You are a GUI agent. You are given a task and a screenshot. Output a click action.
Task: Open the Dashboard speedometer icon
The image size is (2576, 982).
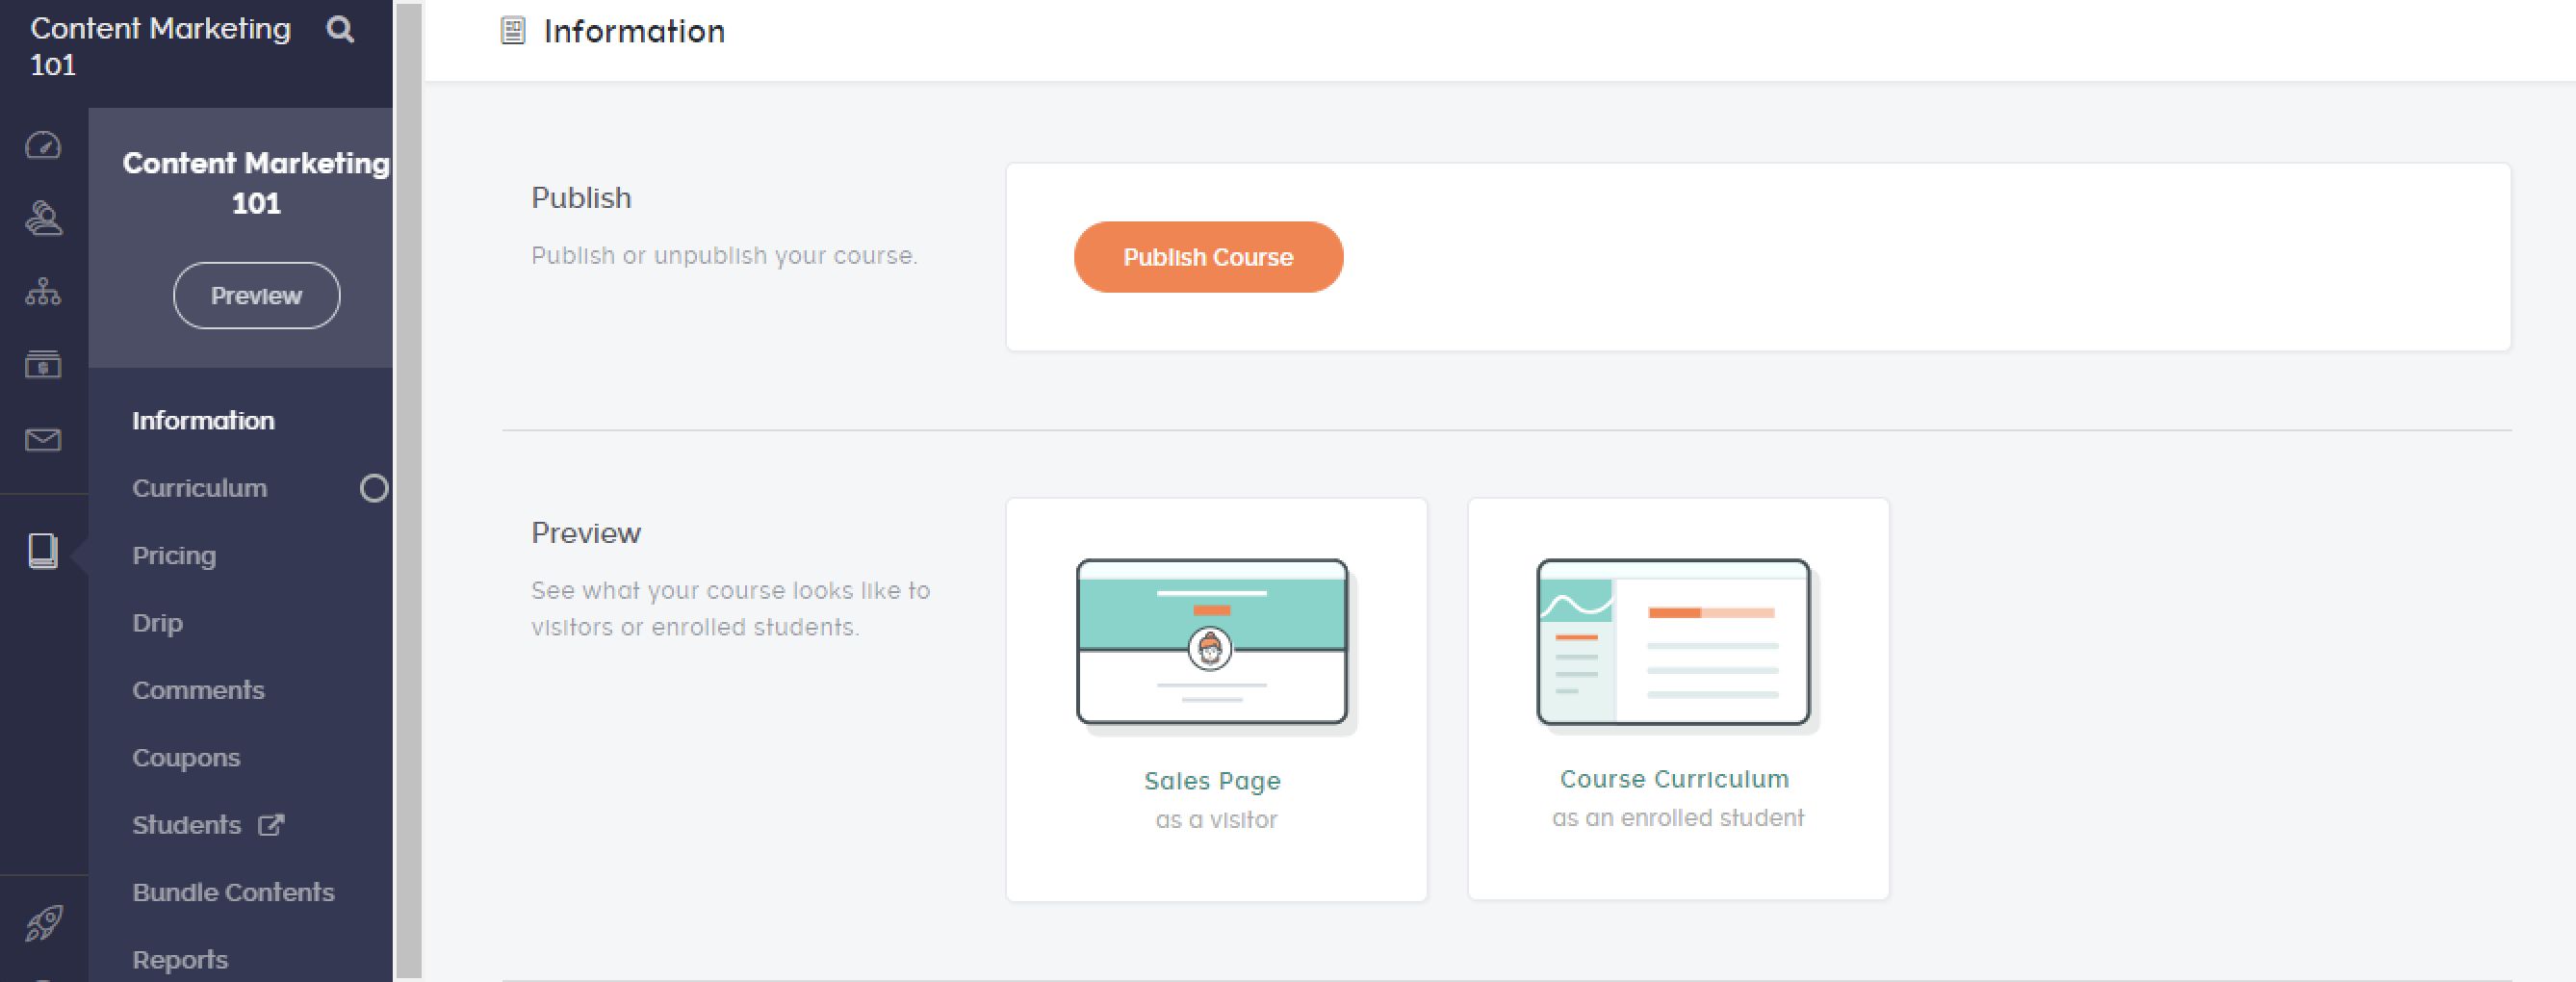[x=43, y=146]
